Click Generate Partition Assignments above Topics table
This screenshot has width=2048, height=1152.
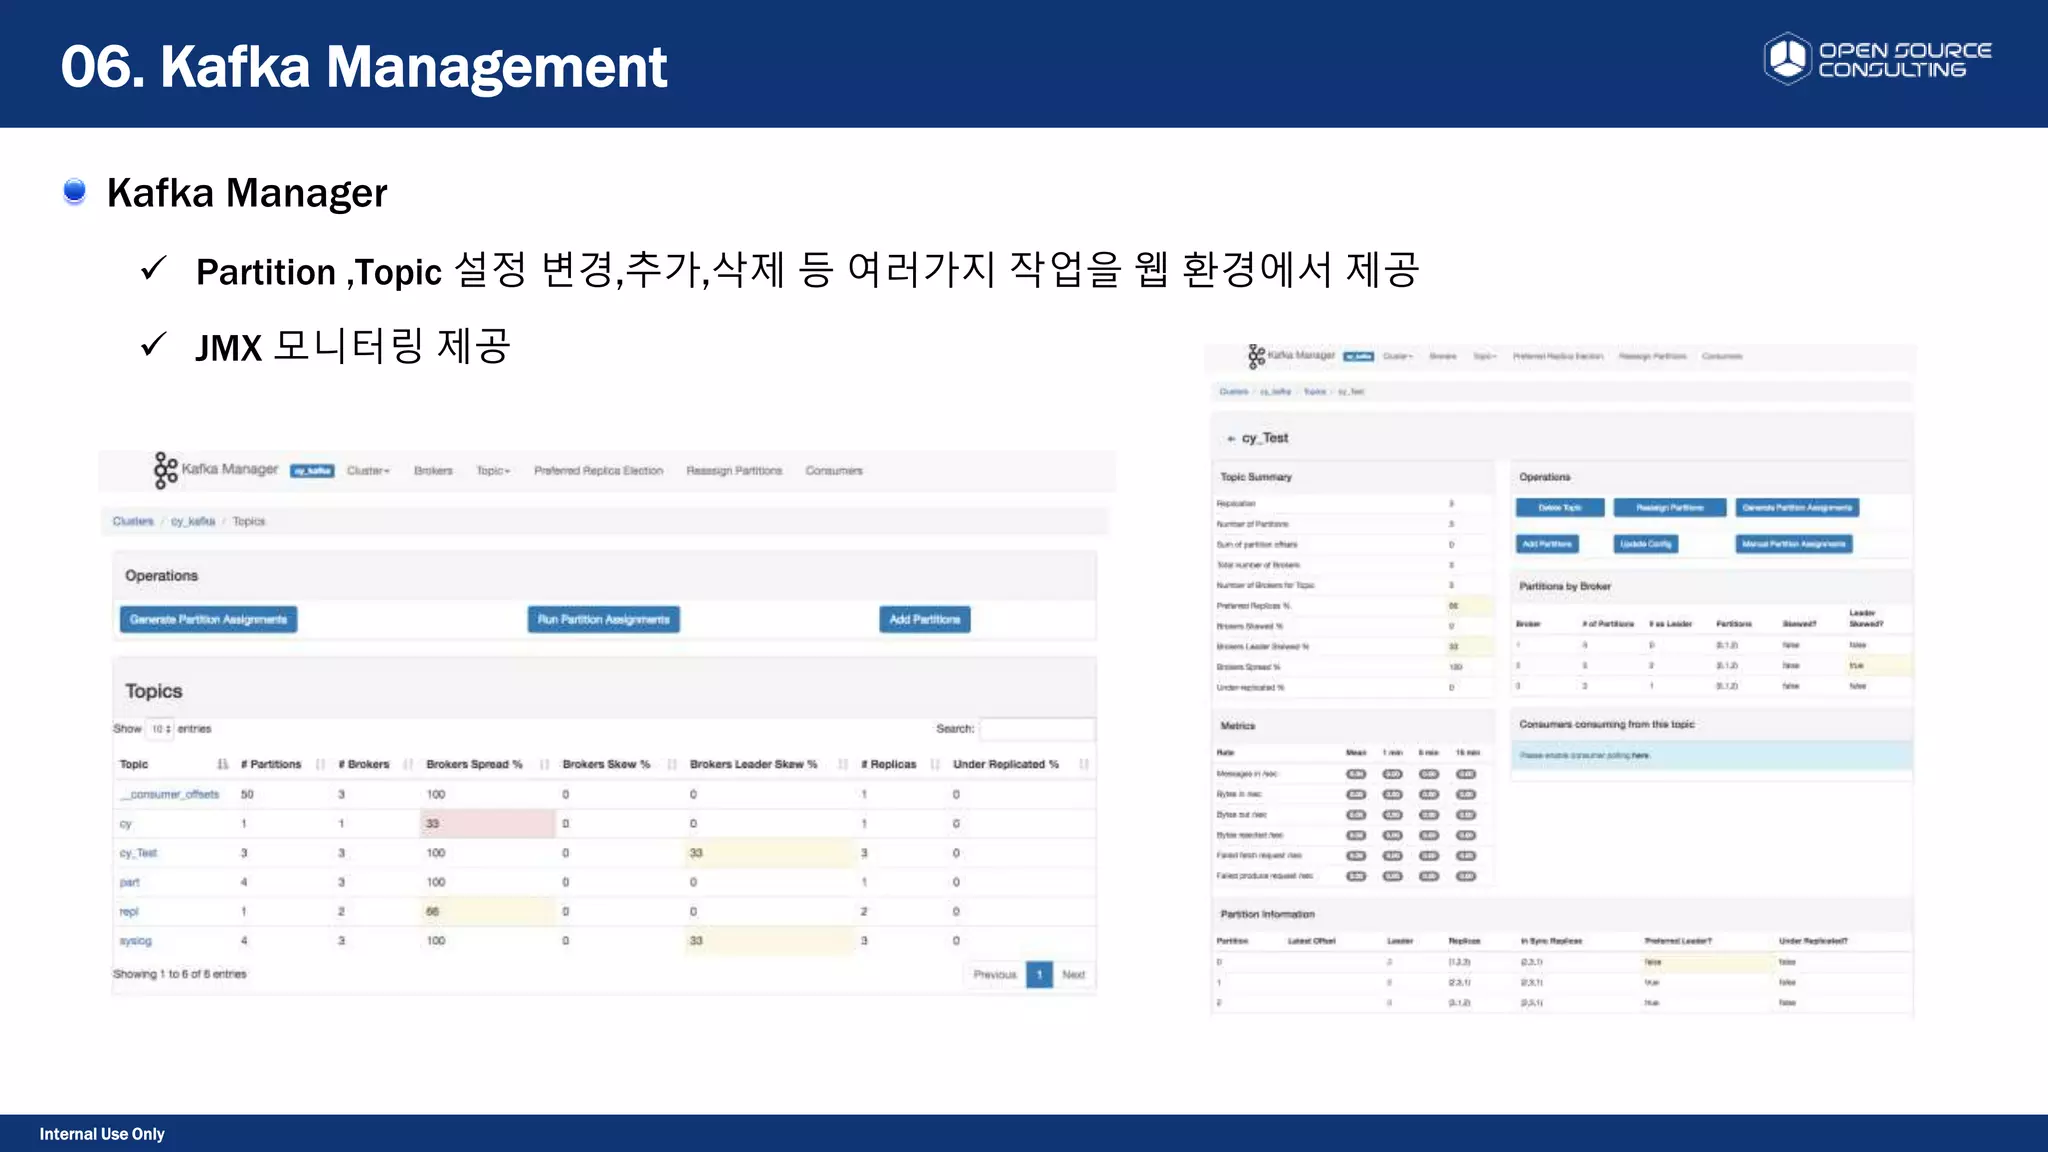(x=208, y=620)
